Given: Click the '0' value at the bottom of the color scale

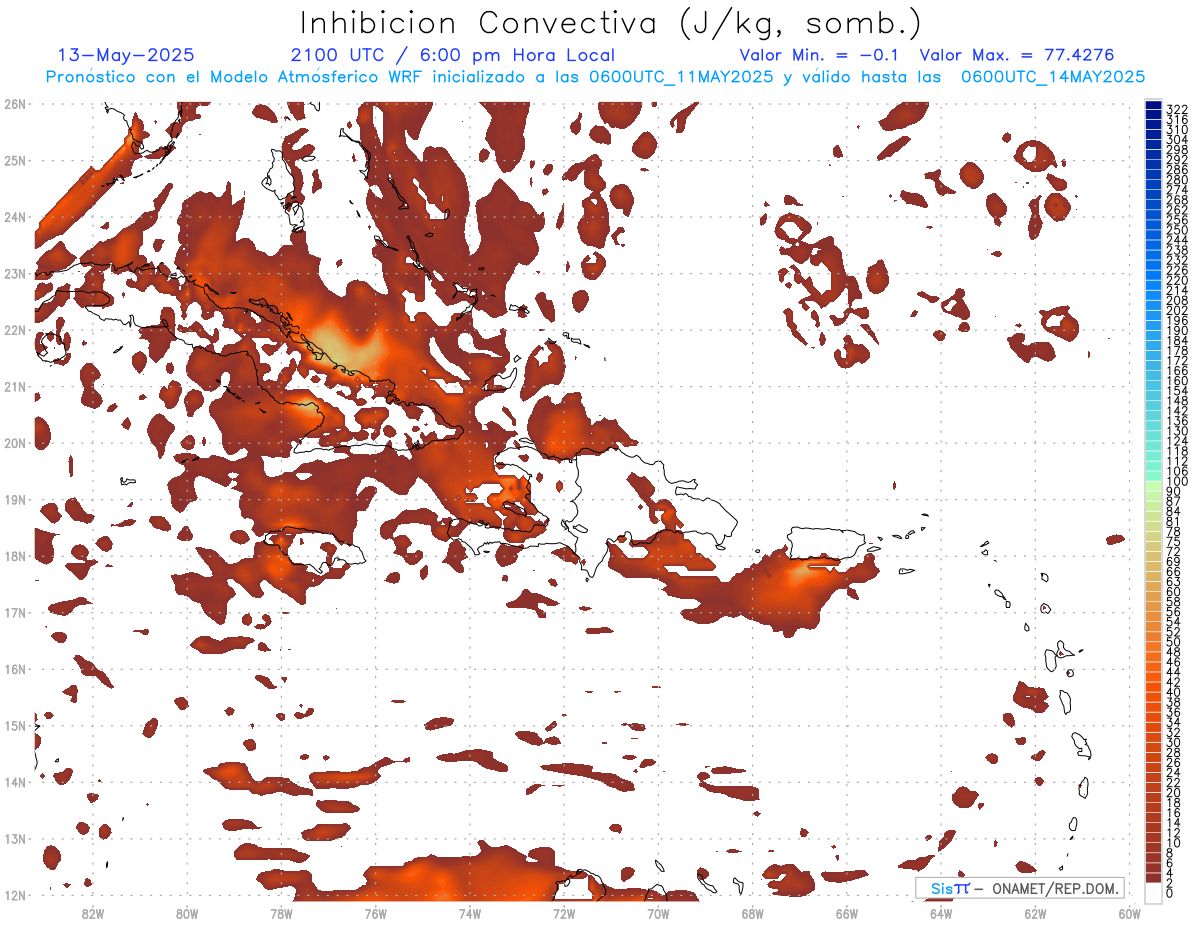Looking at the screenshot, I should [x=1170, y=893].
